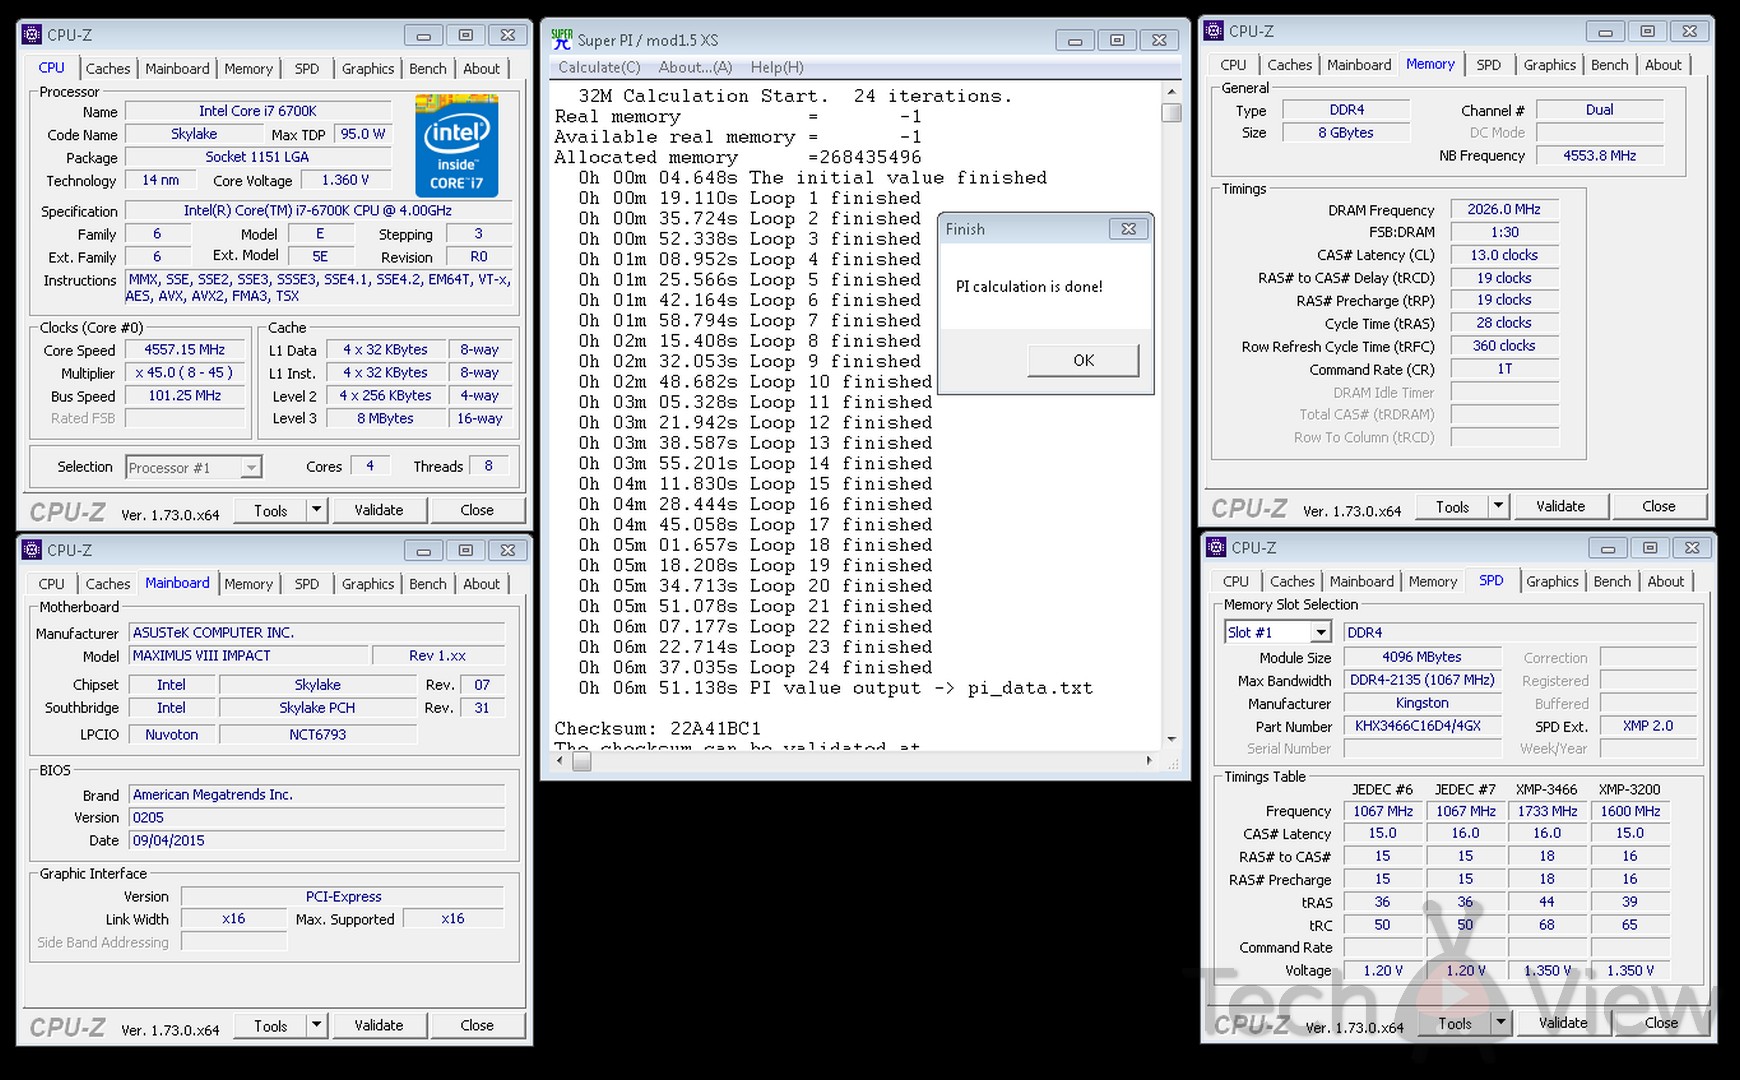This screenshot has height=1080, width=1740.
Task: Open the Slot #1 memory slot dropdown
Action: pos(1321,632)
